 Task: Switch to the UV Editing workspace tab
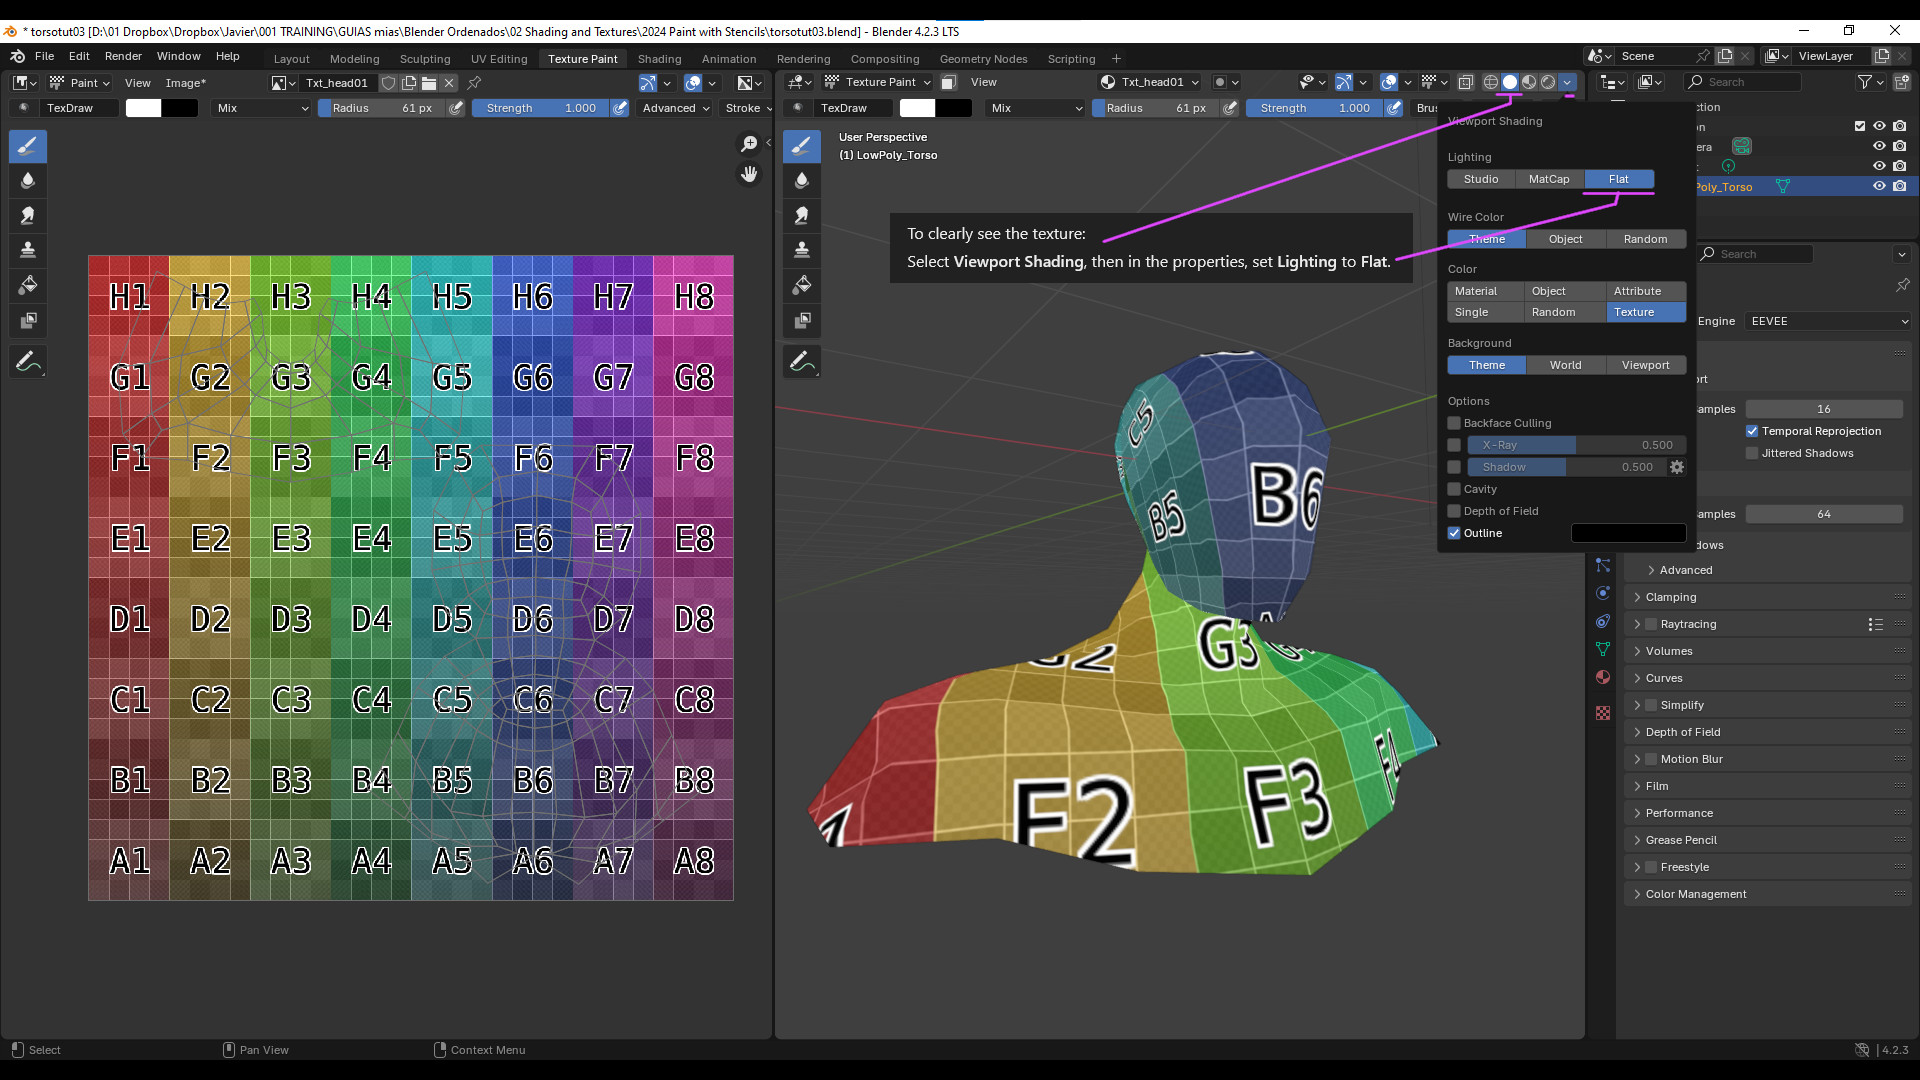point(499,59)
